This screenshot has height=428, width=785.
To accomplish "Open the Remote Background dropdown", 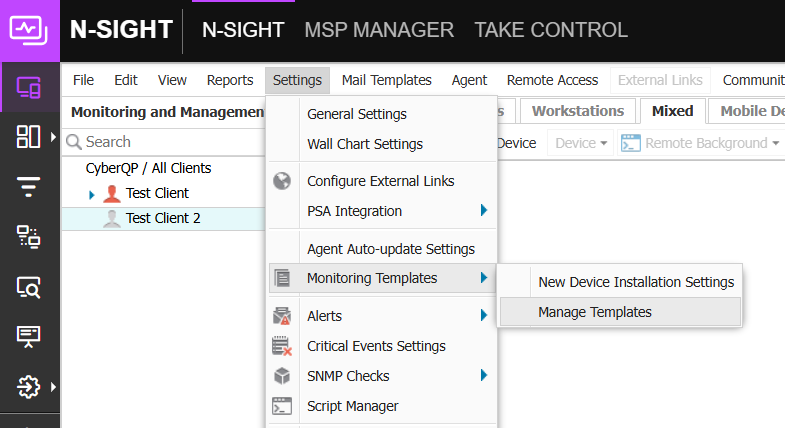I will [x=775, y=143].
